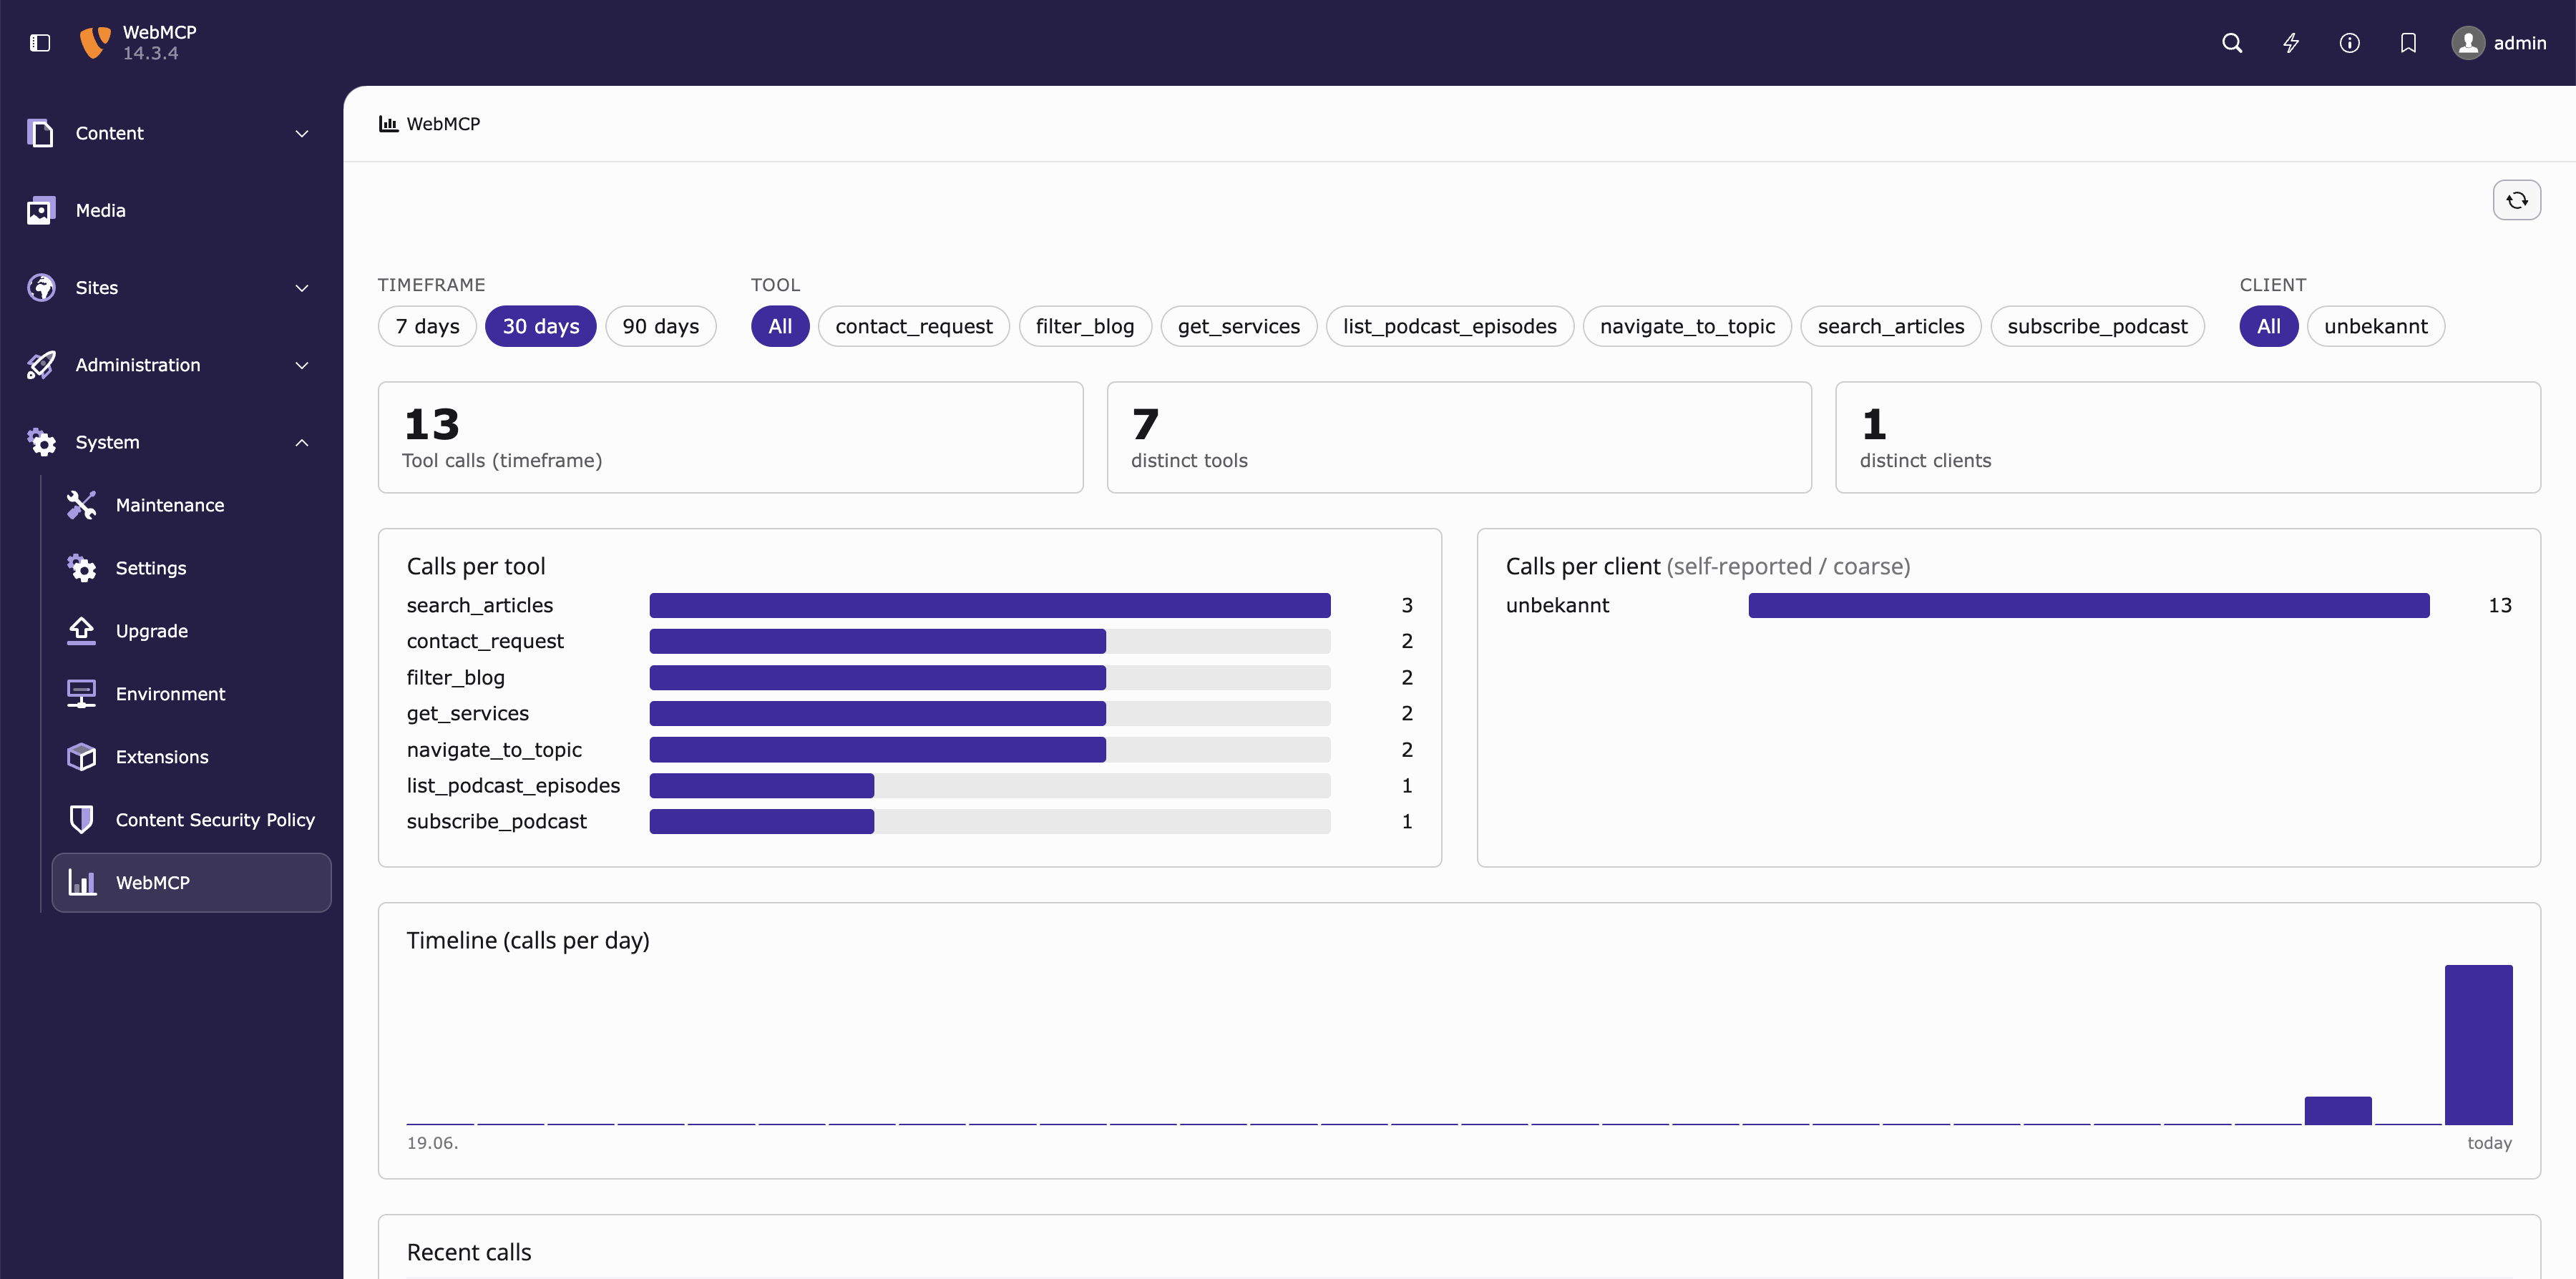Open the Environment module

coord(191,694)
